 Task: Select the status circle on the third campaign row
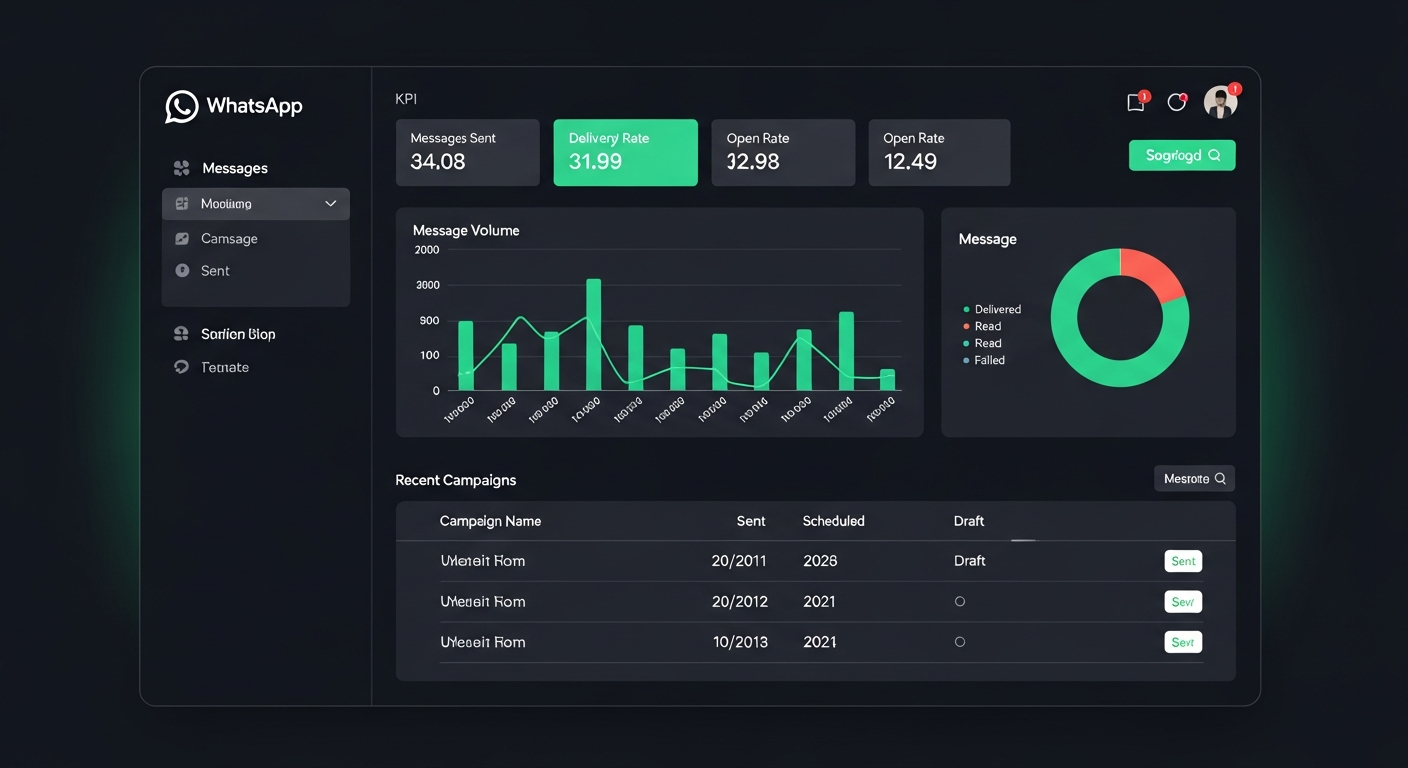960,641
